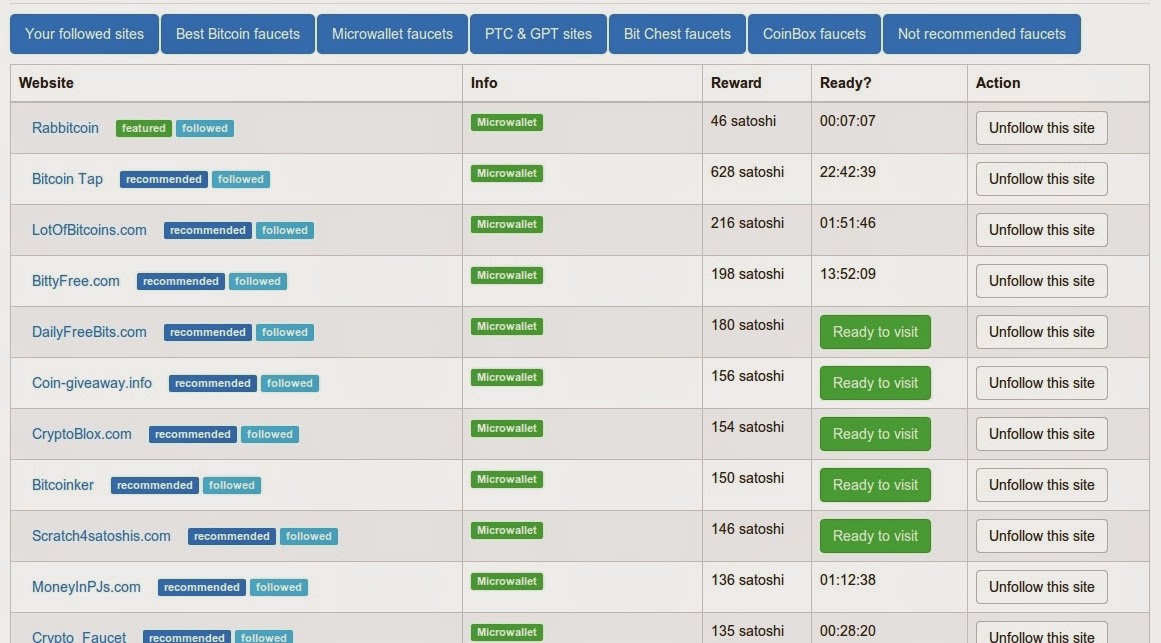Click the followed badge for CryptoBlox.com
This screenshot has height=643, width=1161.
tap(270, 435)
